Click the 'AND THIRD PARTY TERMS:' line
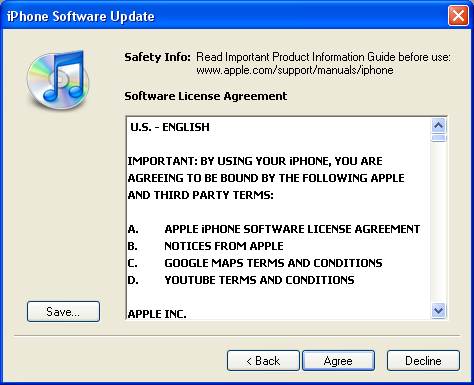This screenshot has height=385, width=474. pos(201,195)
